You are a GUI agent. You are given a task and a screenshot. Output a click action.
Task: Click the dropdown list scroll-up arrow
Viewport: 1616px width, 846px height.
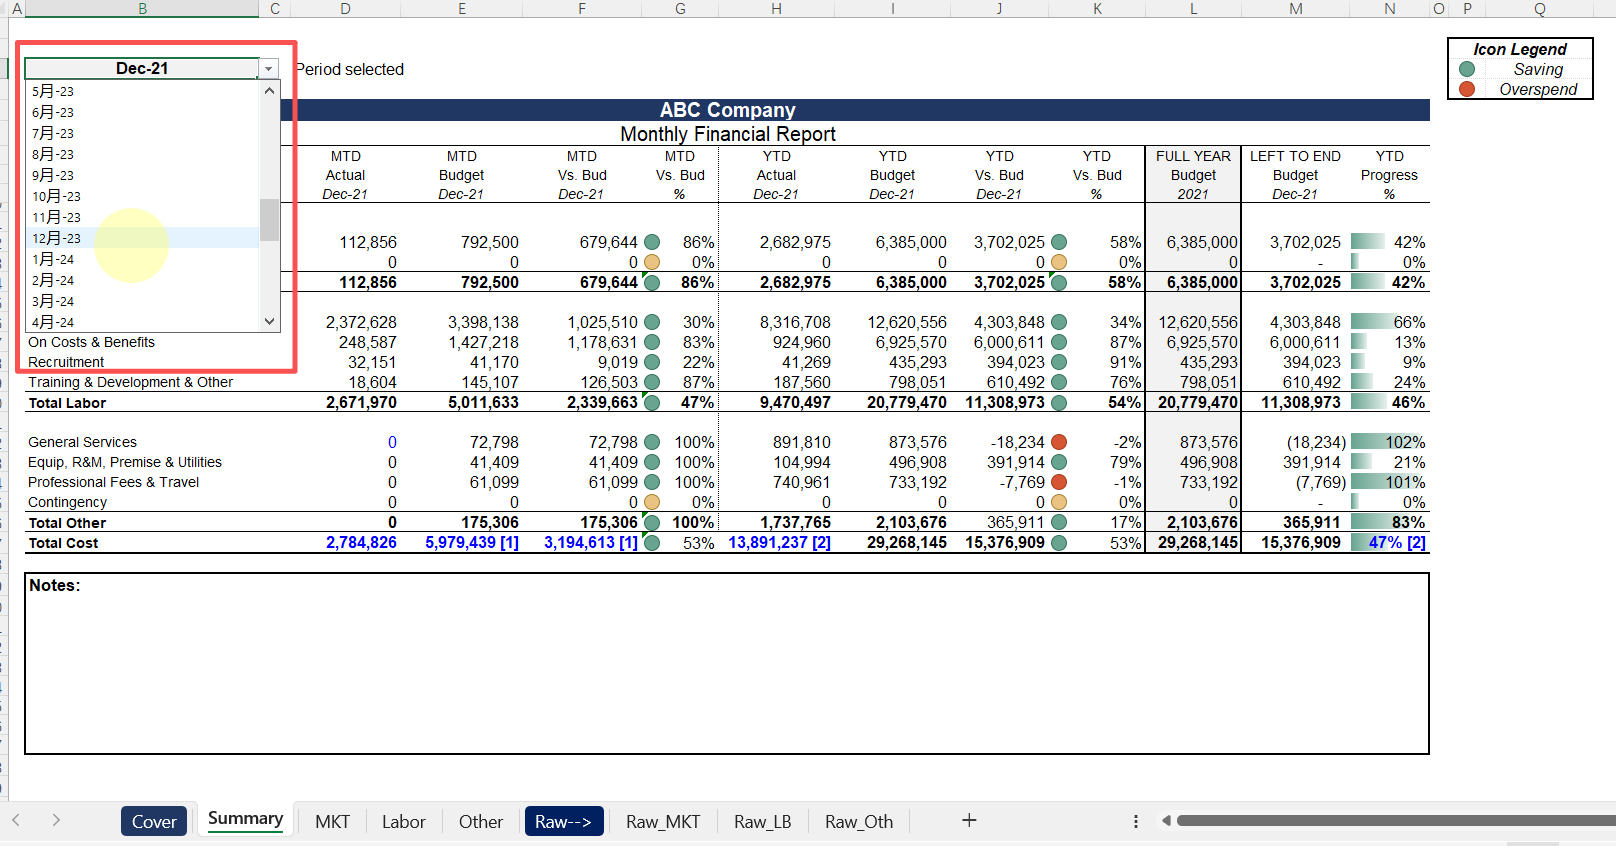(269, 91)
